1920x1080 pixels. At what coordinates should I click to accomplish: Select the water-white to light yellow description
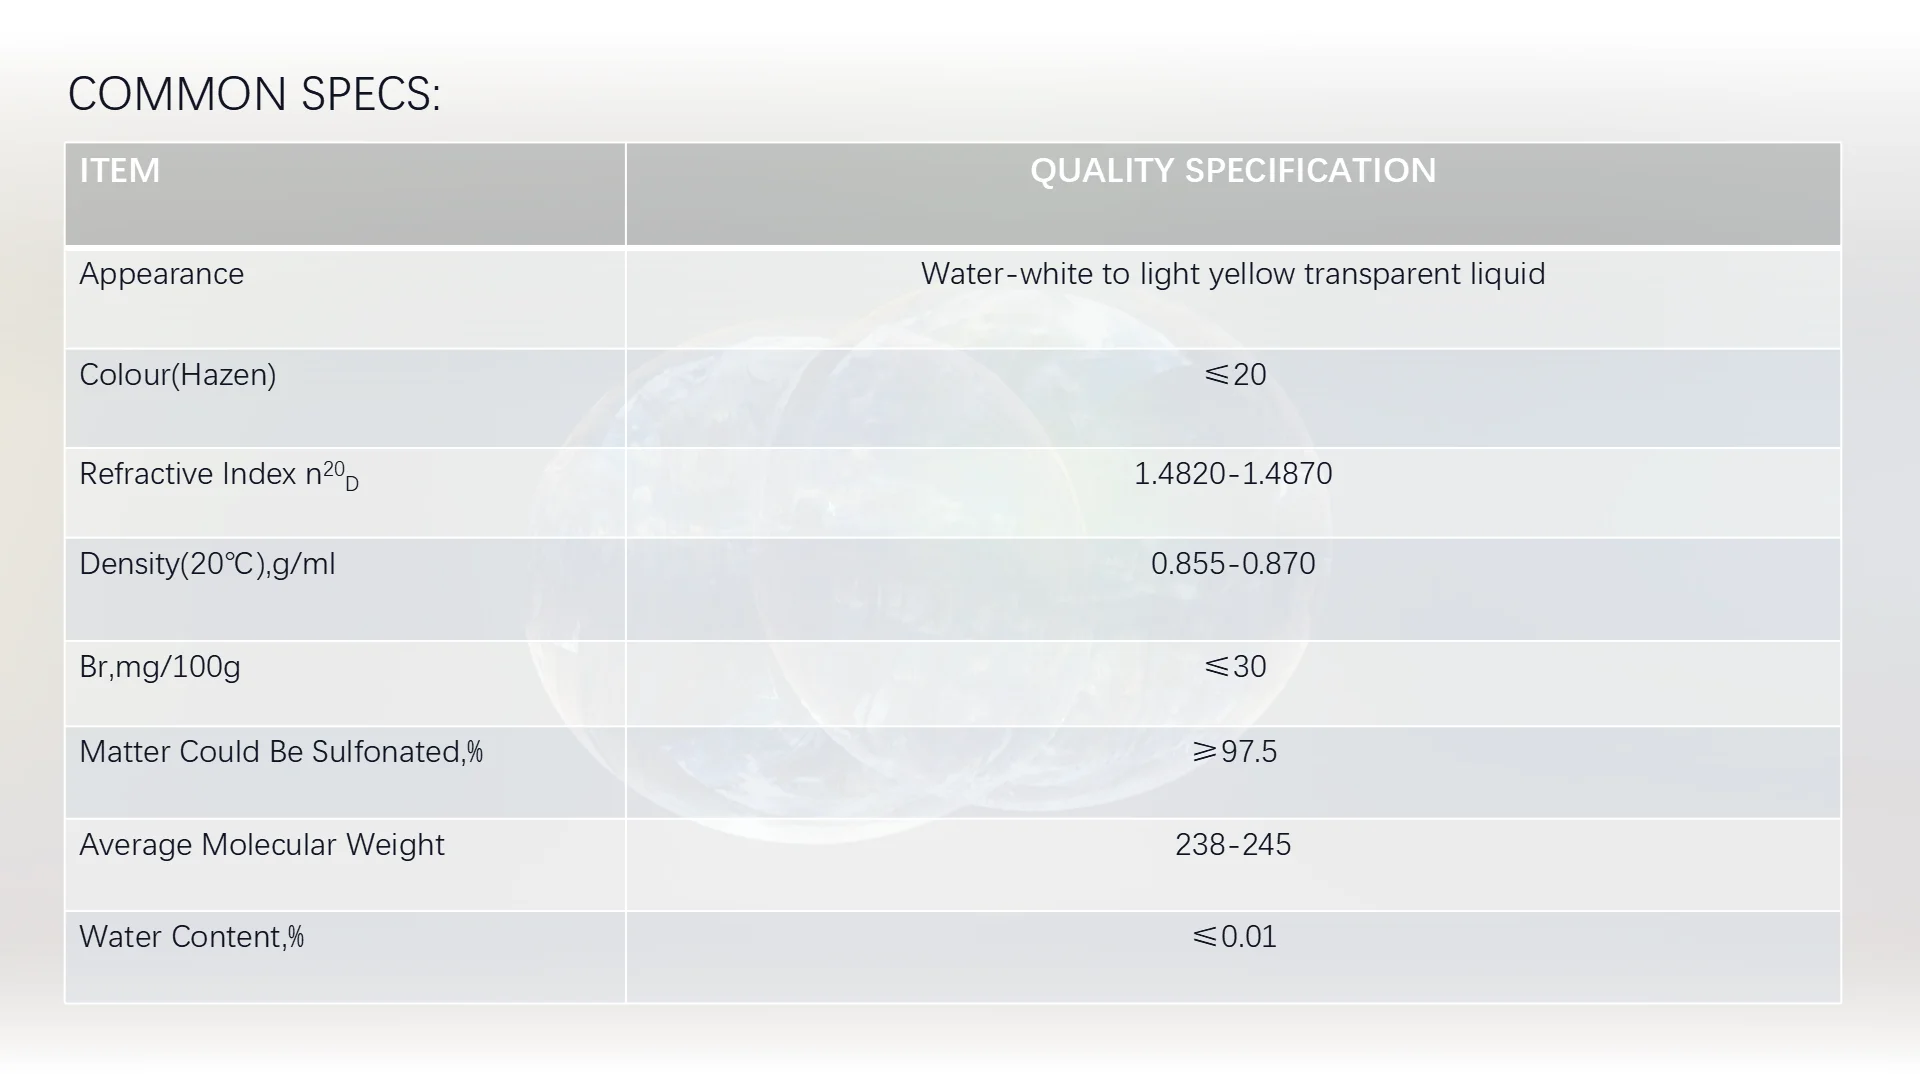(x=1232, y=274)
